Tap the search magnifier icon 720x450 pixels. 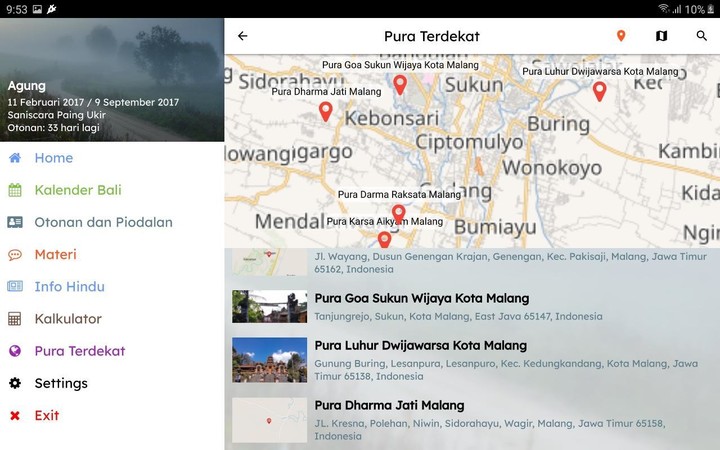tap(702, 36)
